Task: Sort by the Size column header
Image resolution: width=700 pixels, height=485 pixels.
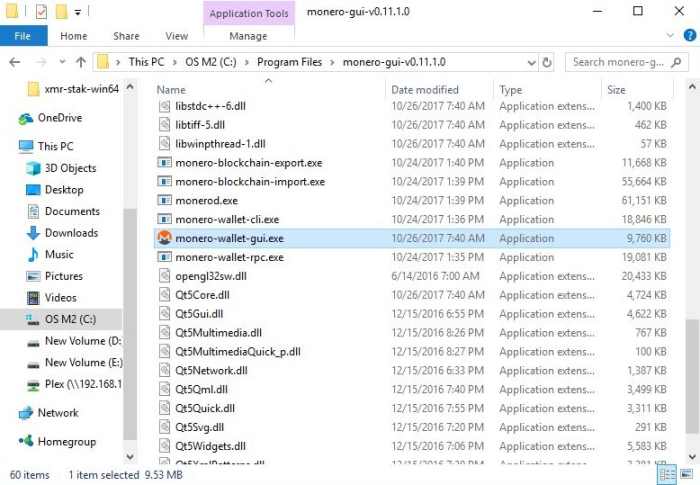Action: tap(616, 90)
